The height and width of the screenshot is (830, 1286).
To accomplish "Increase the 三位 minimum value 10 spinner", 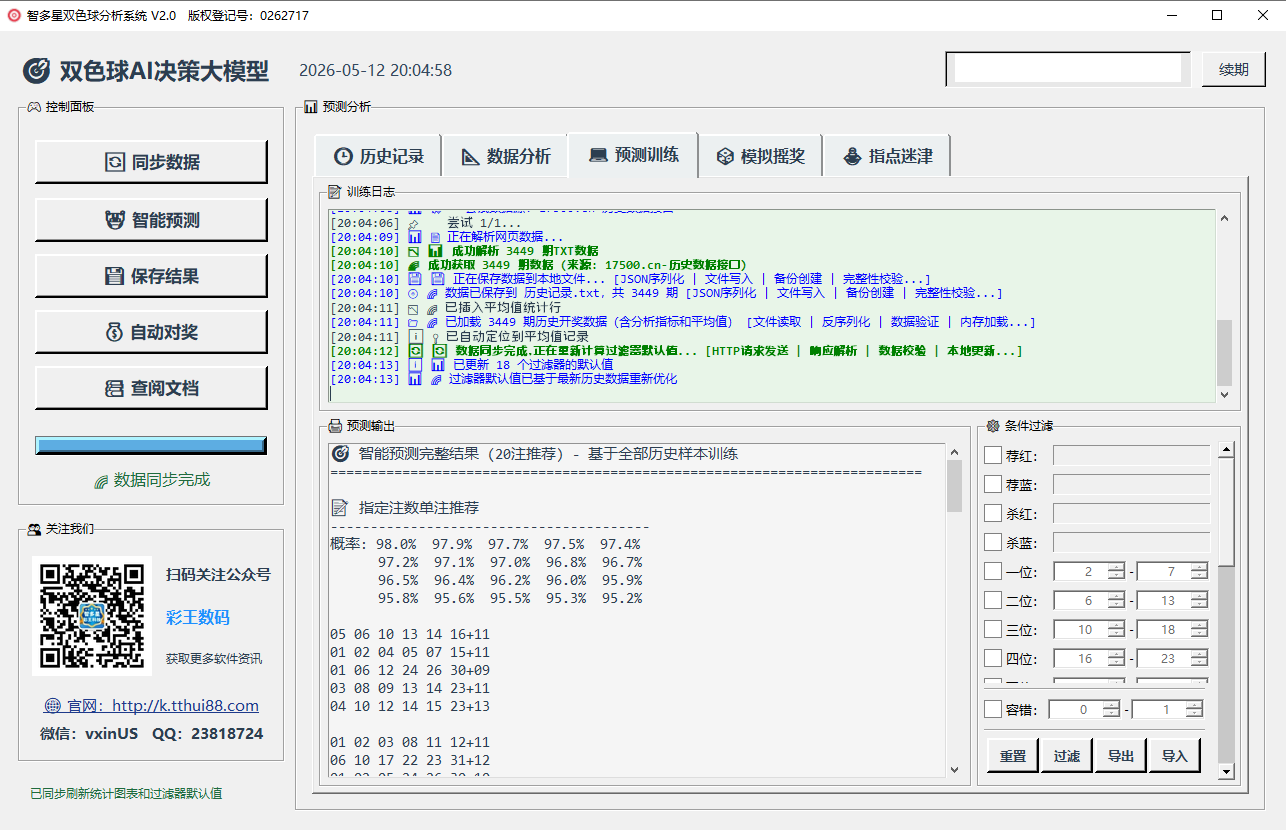I will (x=1117, y=626).
